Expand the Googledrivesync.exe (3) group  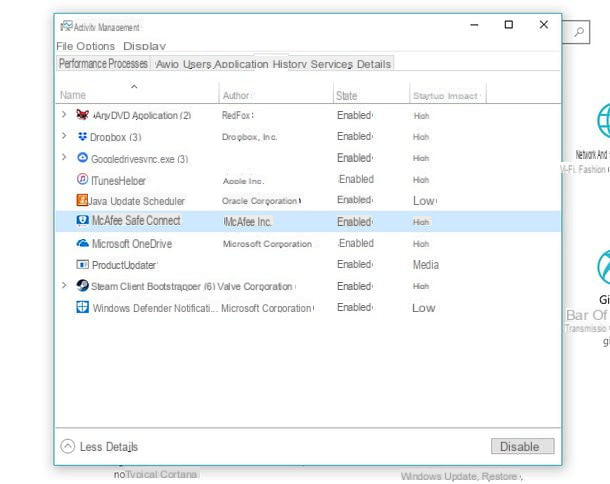tap(64, 157)
